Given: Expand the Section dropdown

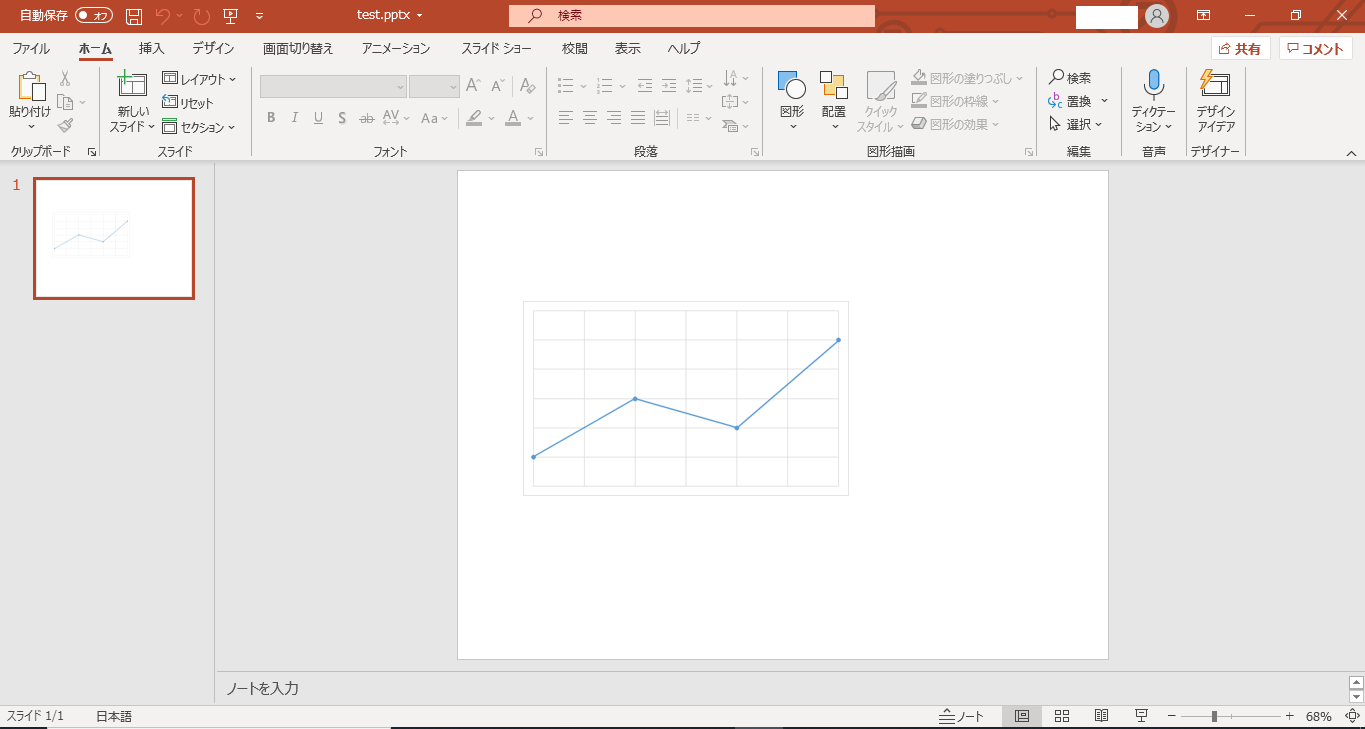Looking at the screenshot, I should click(x=199, y=127).
